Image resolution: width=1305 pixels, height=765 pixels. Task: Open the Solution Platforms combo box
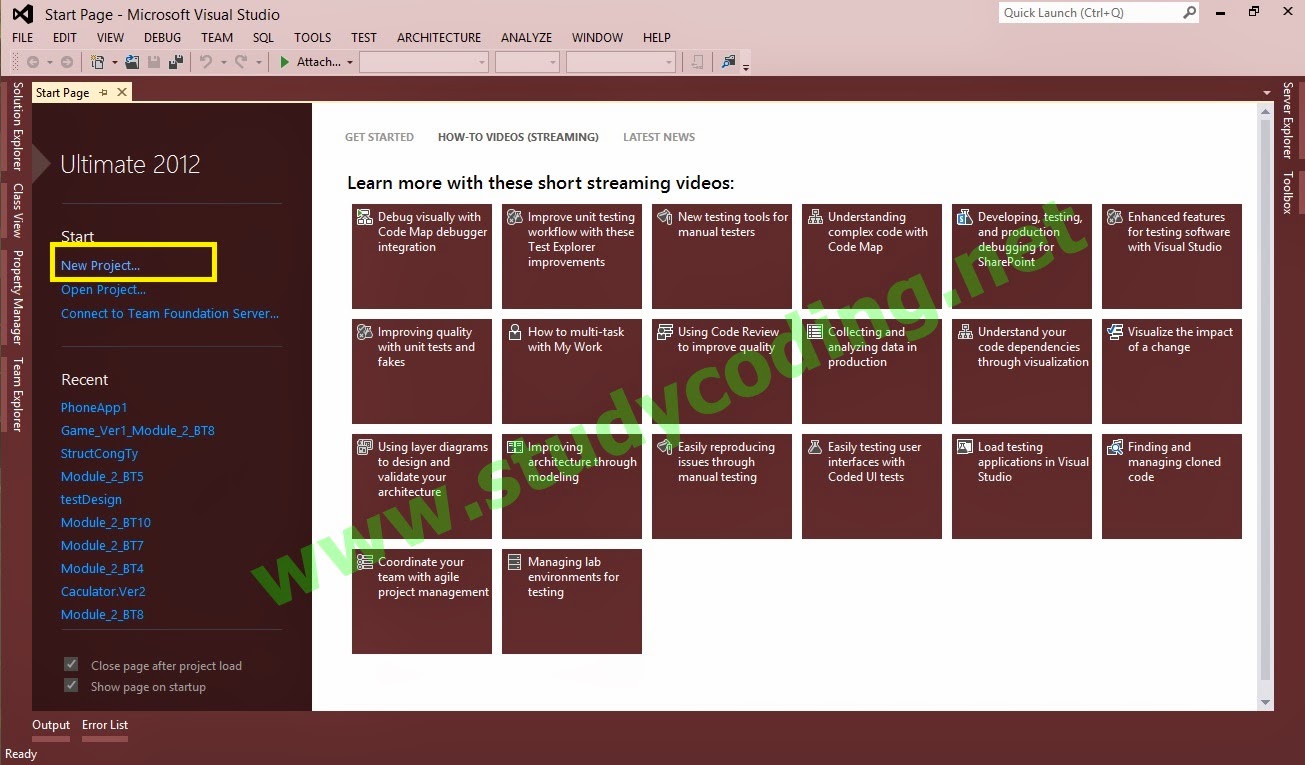[x=527, y=62]
